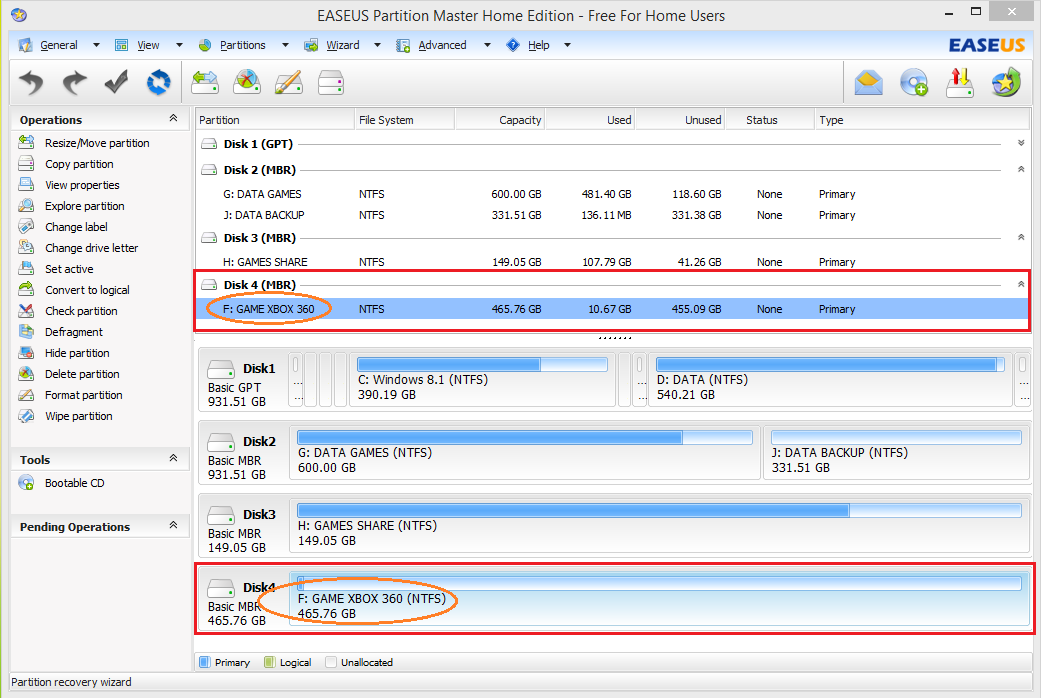Click Wipe partition operation
The width and height of the screenshot is (1041, 698).
[78, 416]
